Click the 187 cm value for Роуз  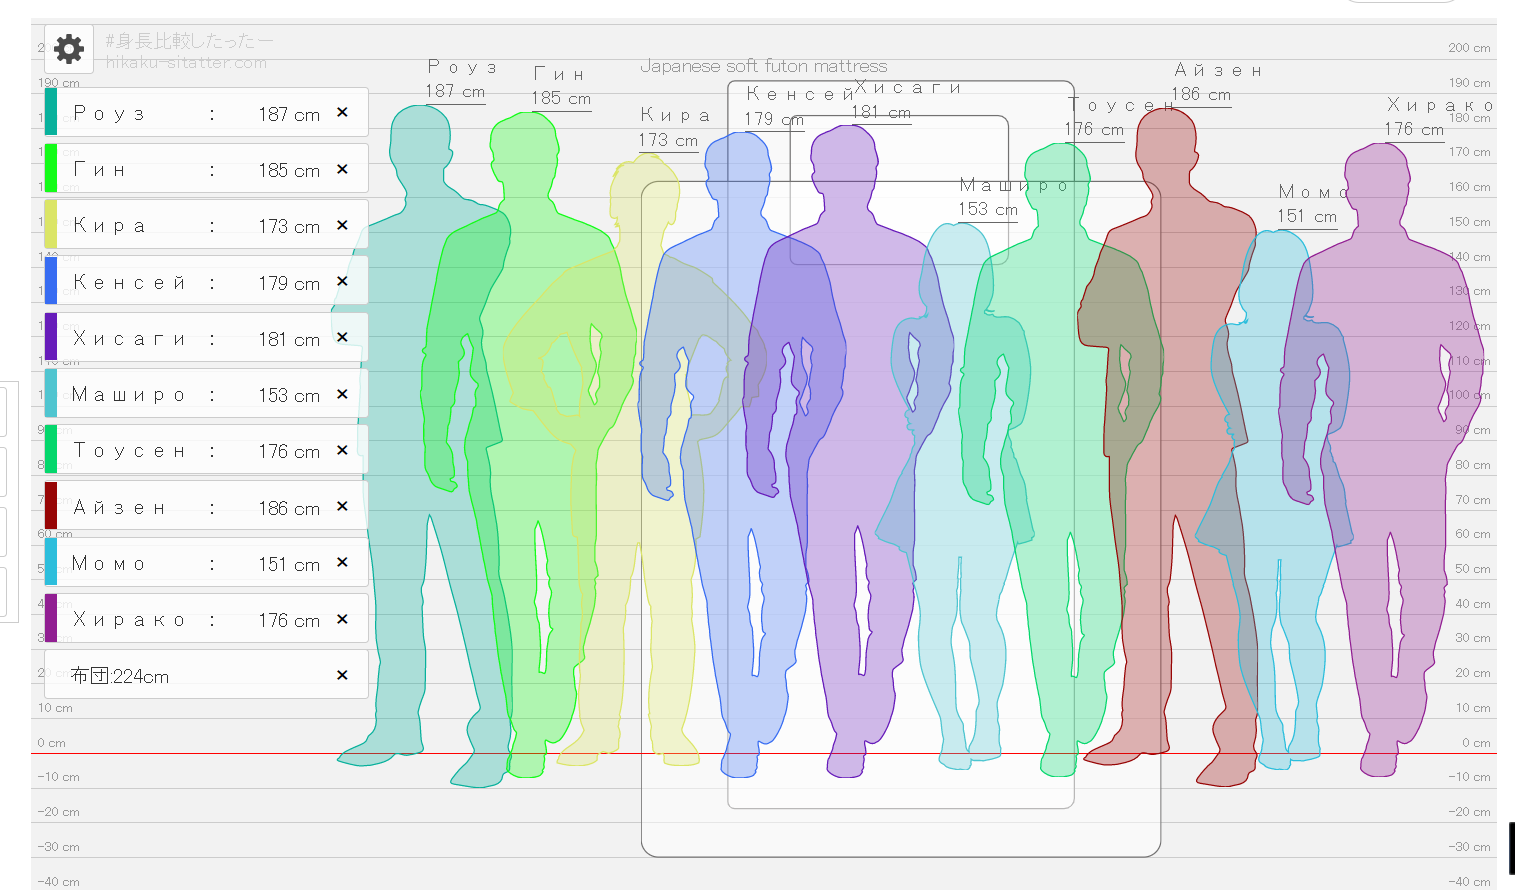(289, 114)
